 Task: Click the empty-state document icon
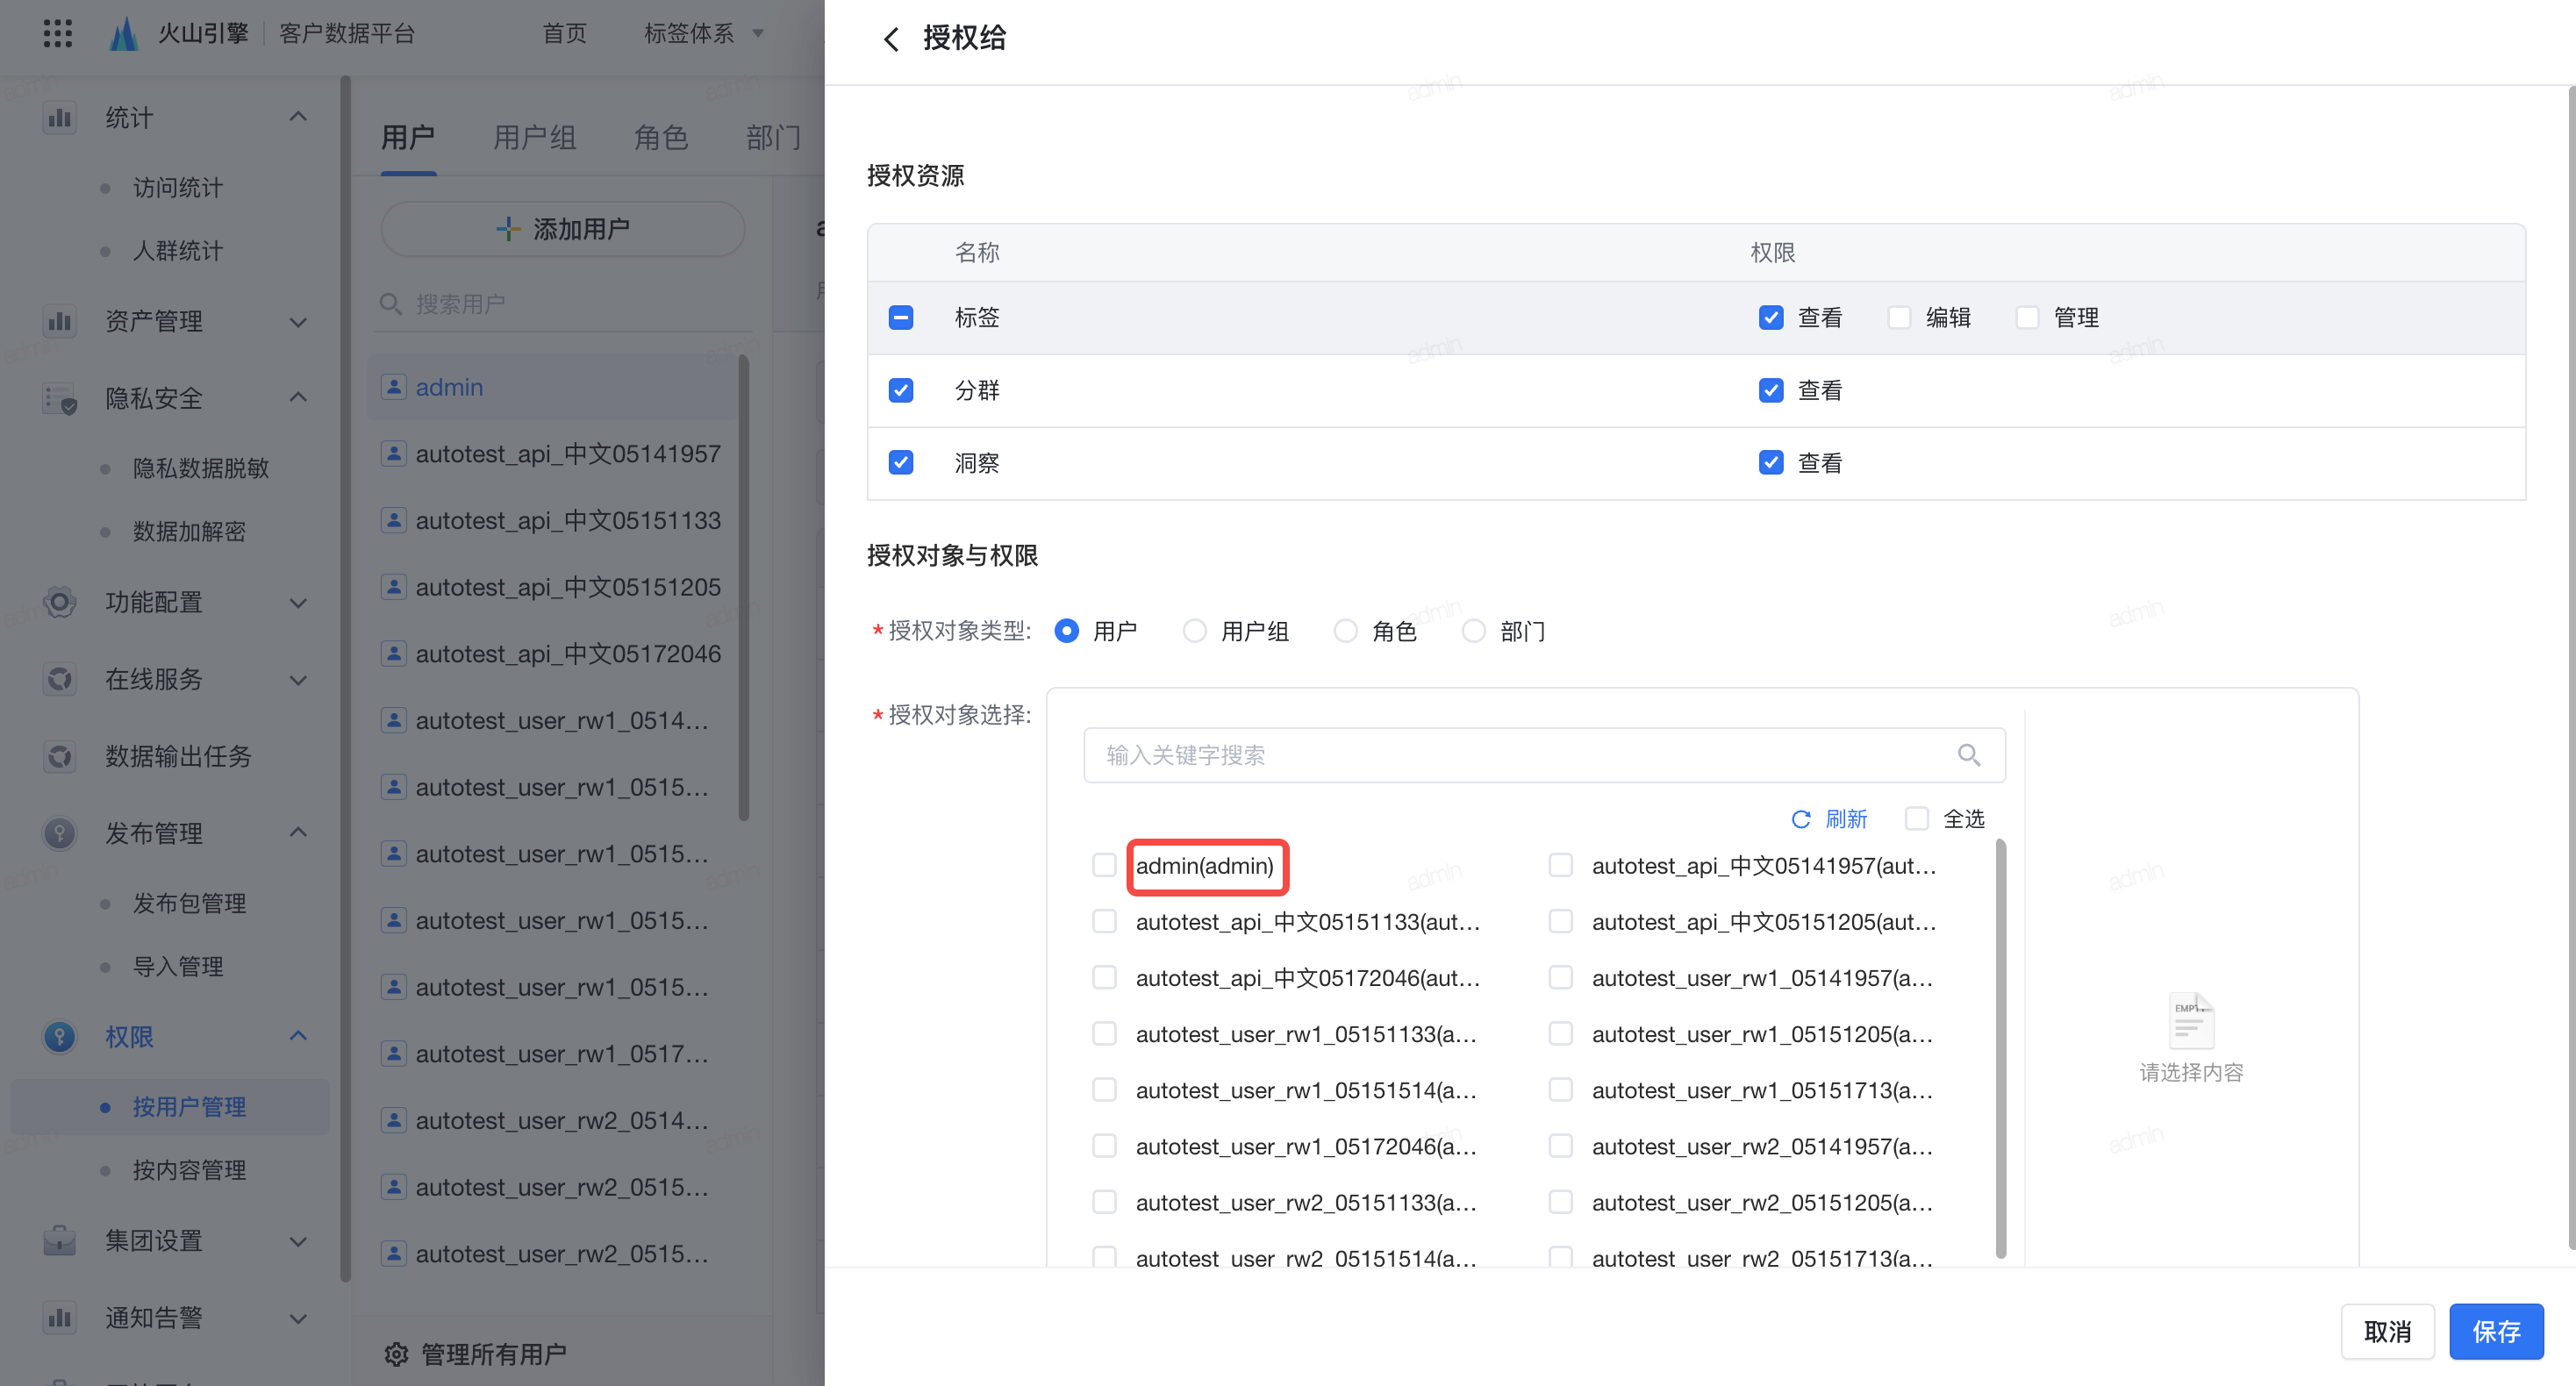click(2191, 1020)
